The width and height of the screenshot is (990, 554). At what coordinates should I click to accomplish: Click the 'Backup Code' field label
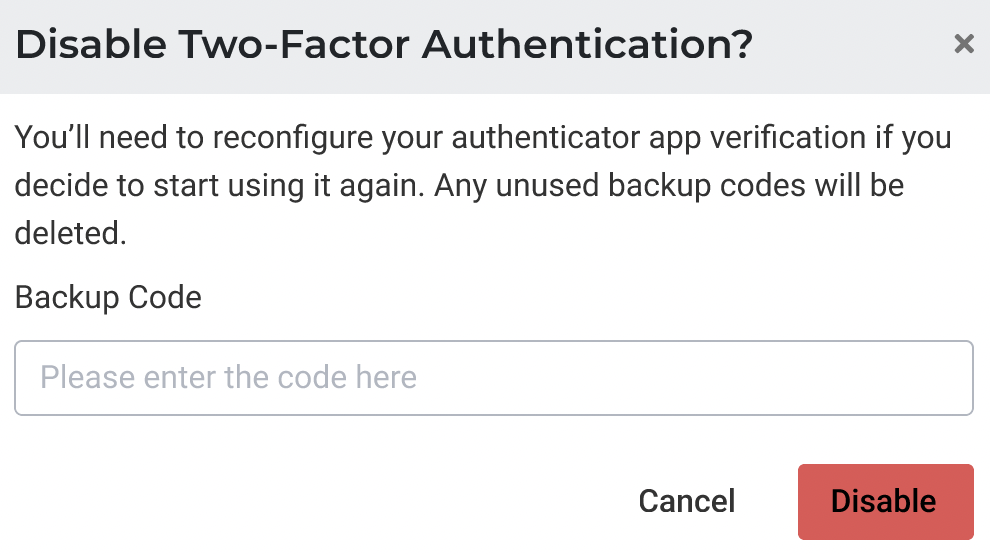point(108,297)
